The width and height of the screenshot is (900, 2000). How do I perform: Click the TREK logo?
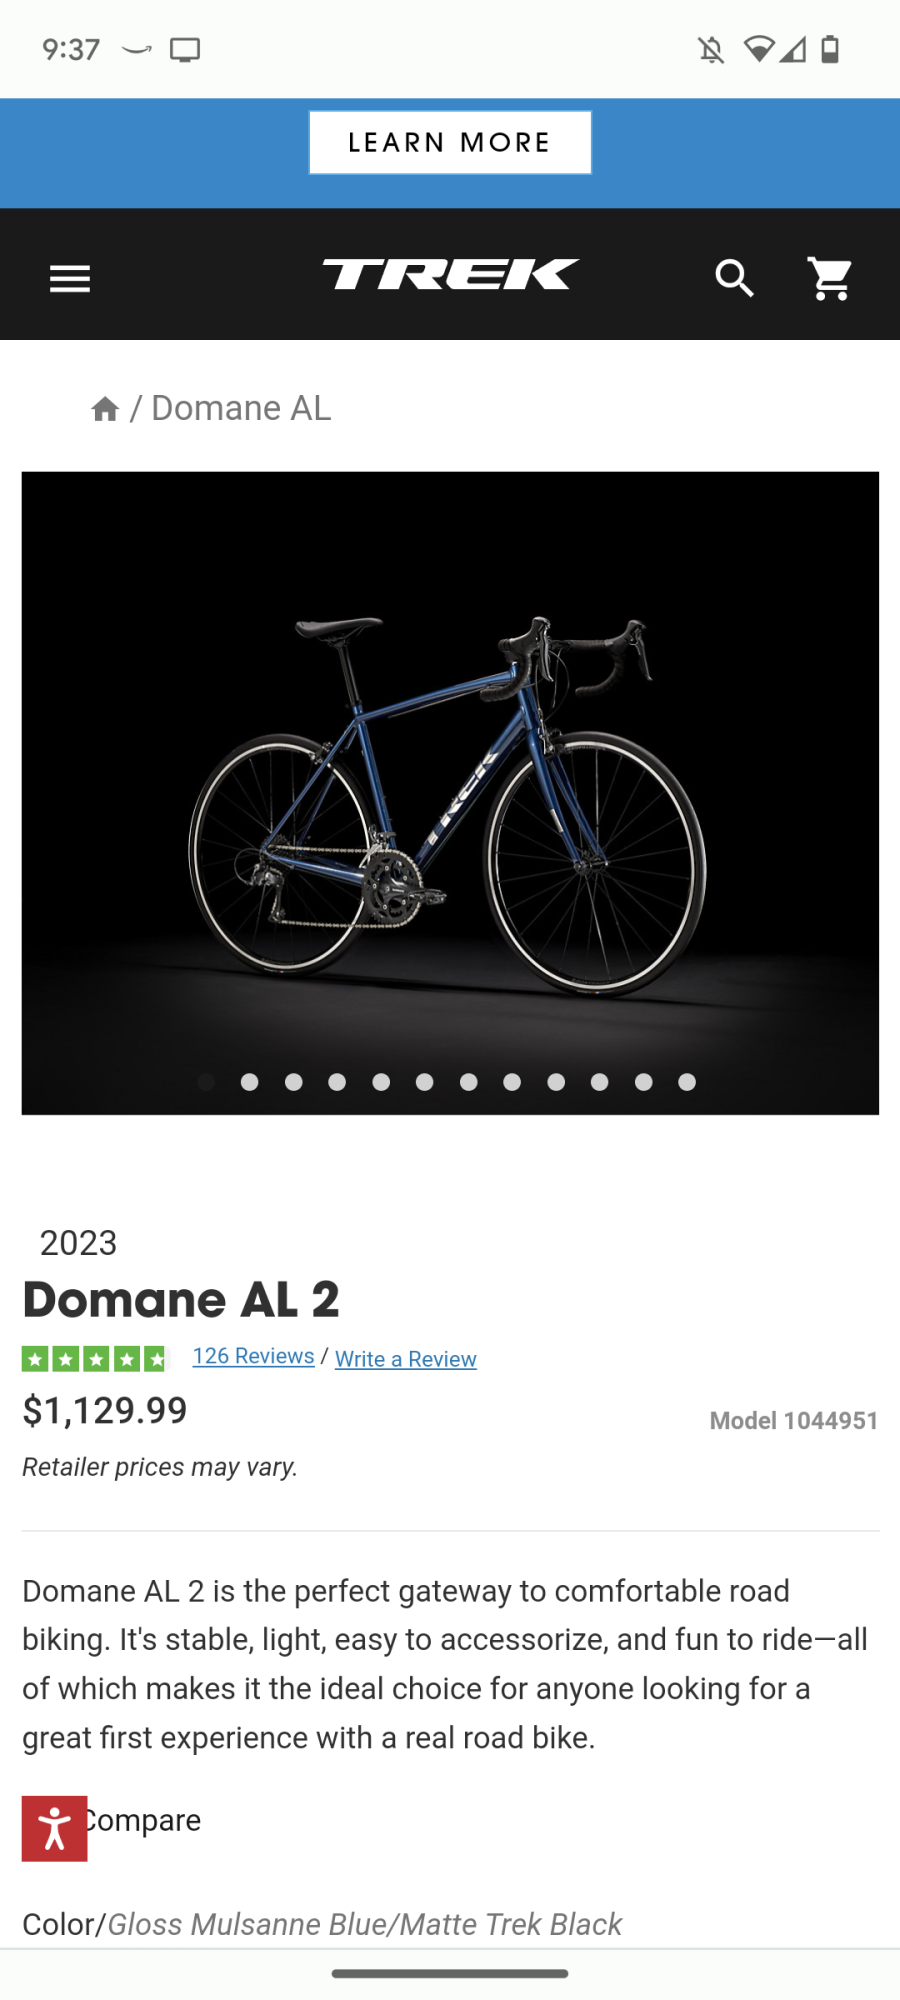point(449,275)
